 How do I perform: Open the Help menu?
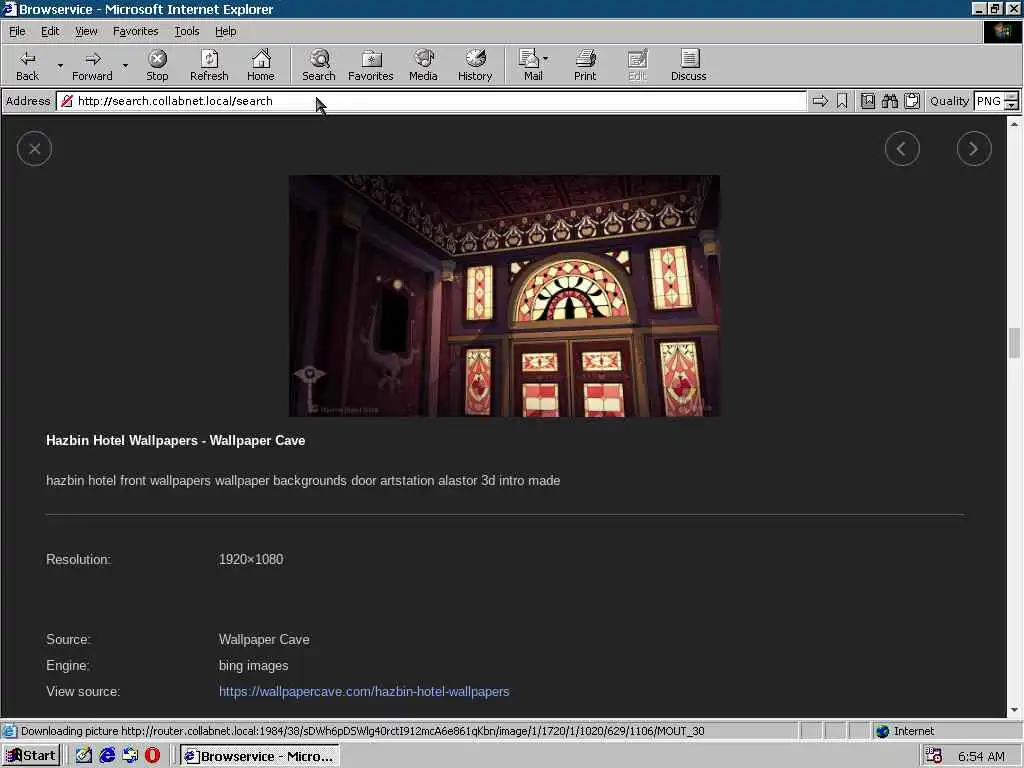(x=225, y=31)
